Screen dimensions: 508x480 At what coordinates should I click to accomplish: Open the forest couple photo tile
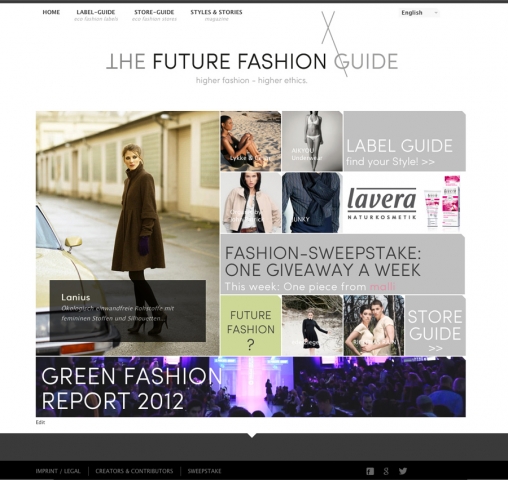pos(374,325)
